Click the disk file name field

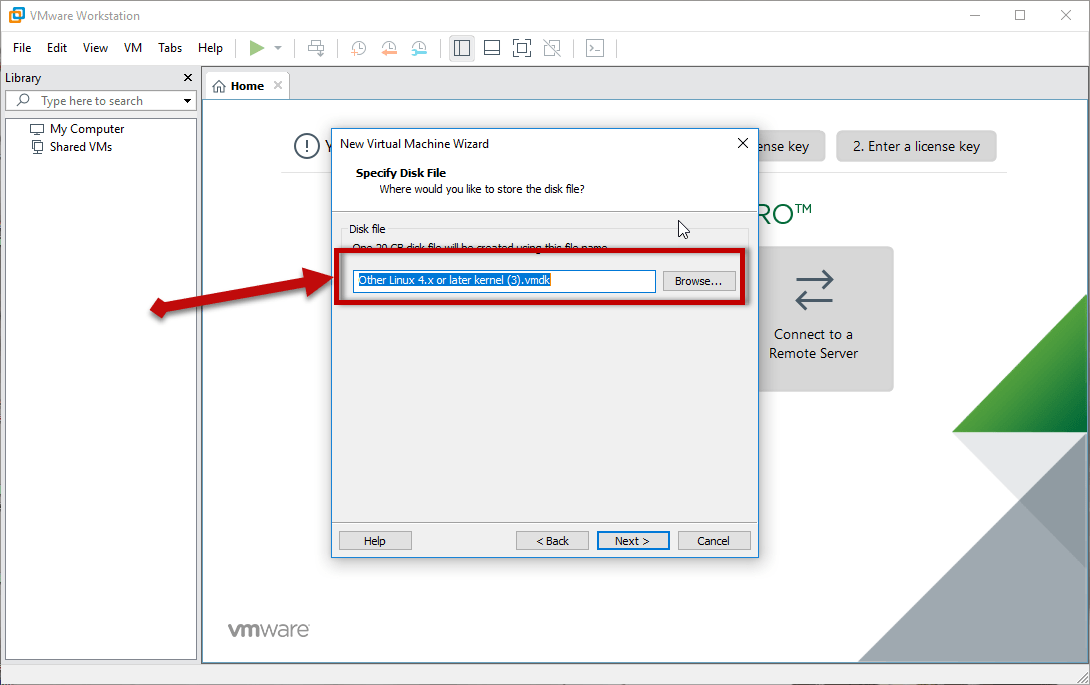pyautogui.click(x=505, y=281)
